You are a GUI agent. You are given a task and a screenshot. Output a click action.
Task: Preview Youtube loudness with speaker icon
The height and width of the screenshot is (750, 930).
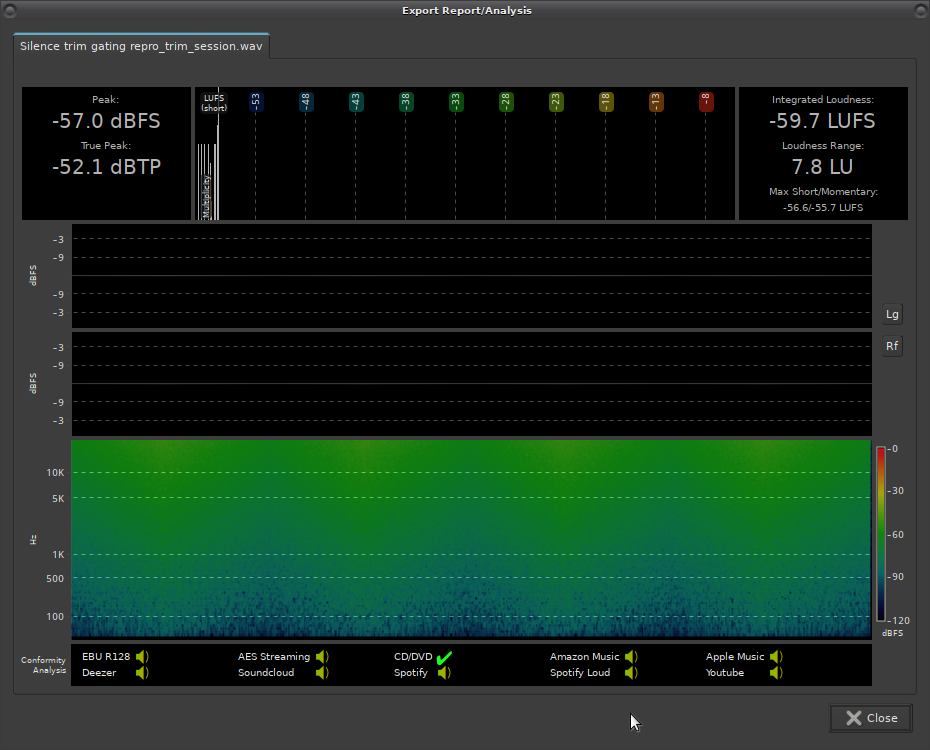[x=776, y=673]
